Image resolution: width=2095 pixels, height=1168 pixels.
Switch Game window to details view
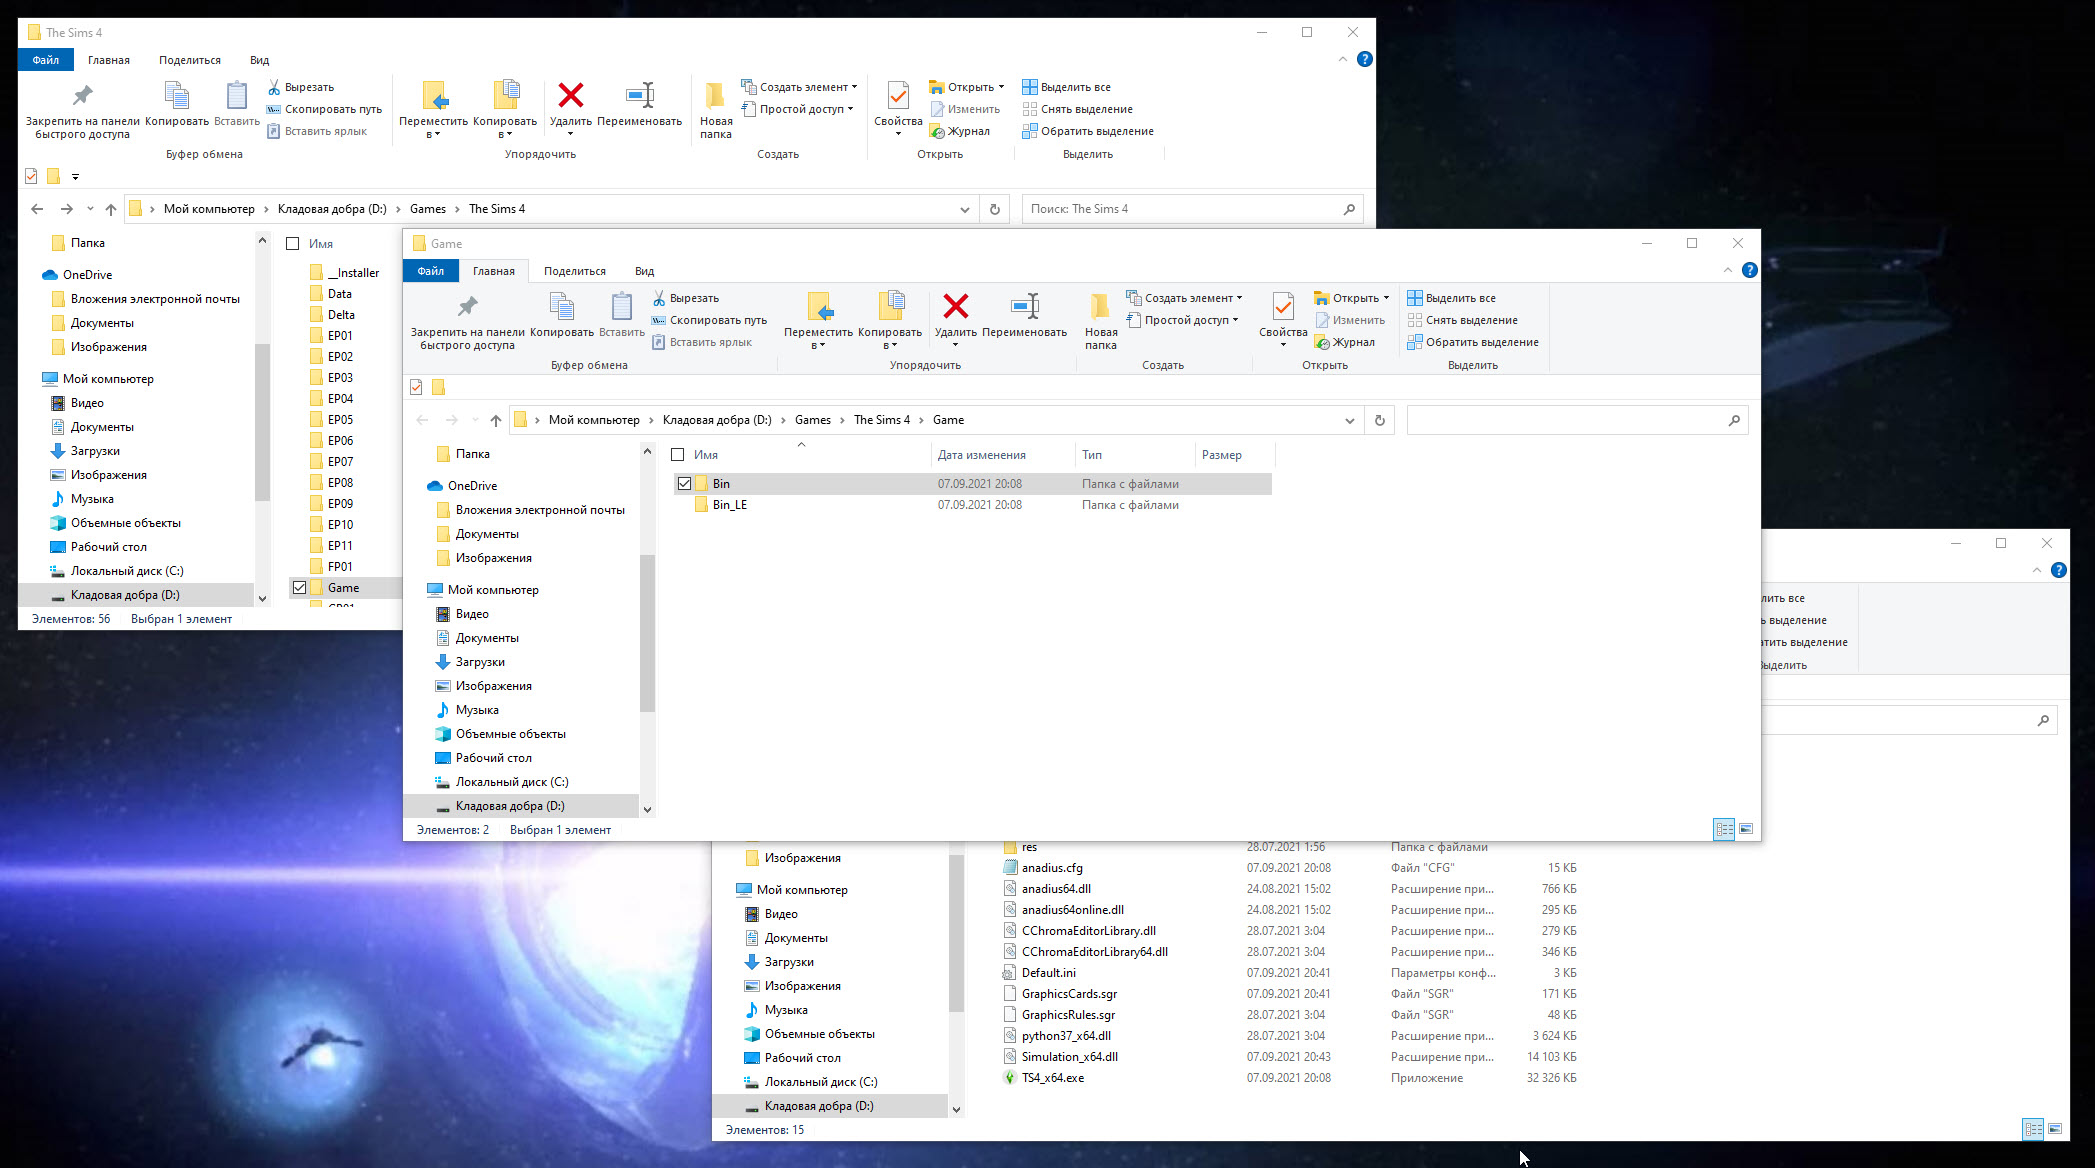pos(1724,829)
